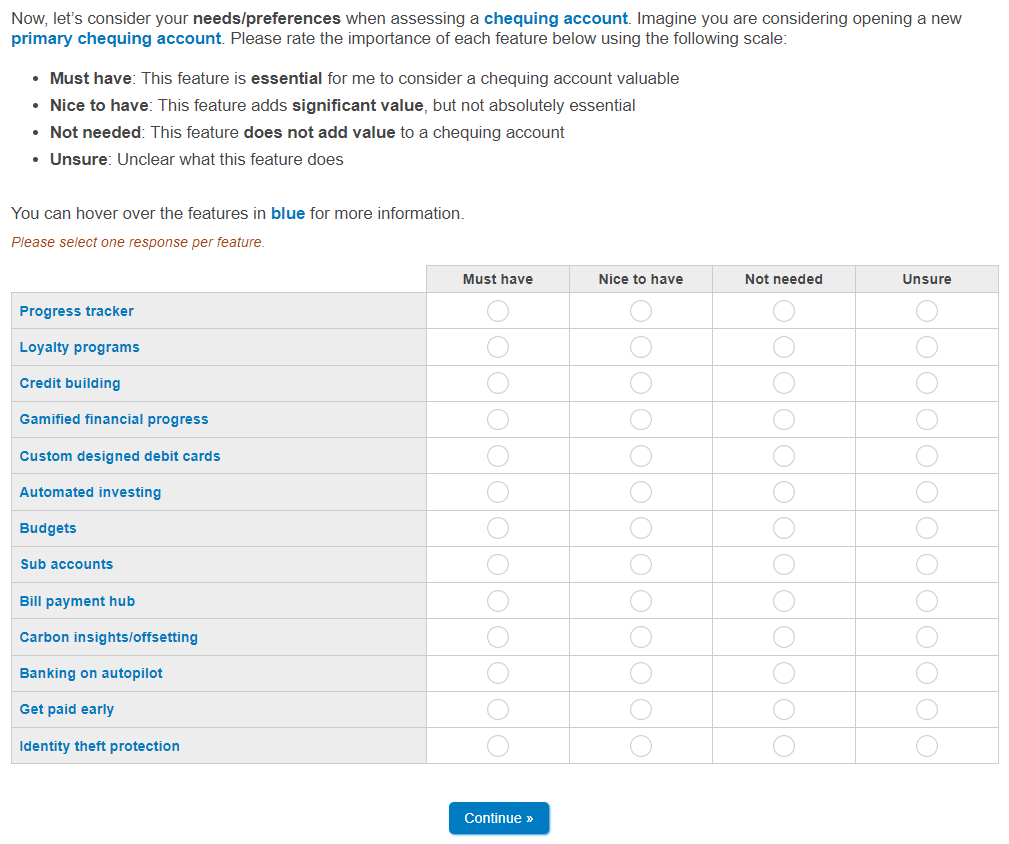Choose Unsure for Sub accounts
1009x844 pixels.
pyautogui.click(x=927, y=564)
